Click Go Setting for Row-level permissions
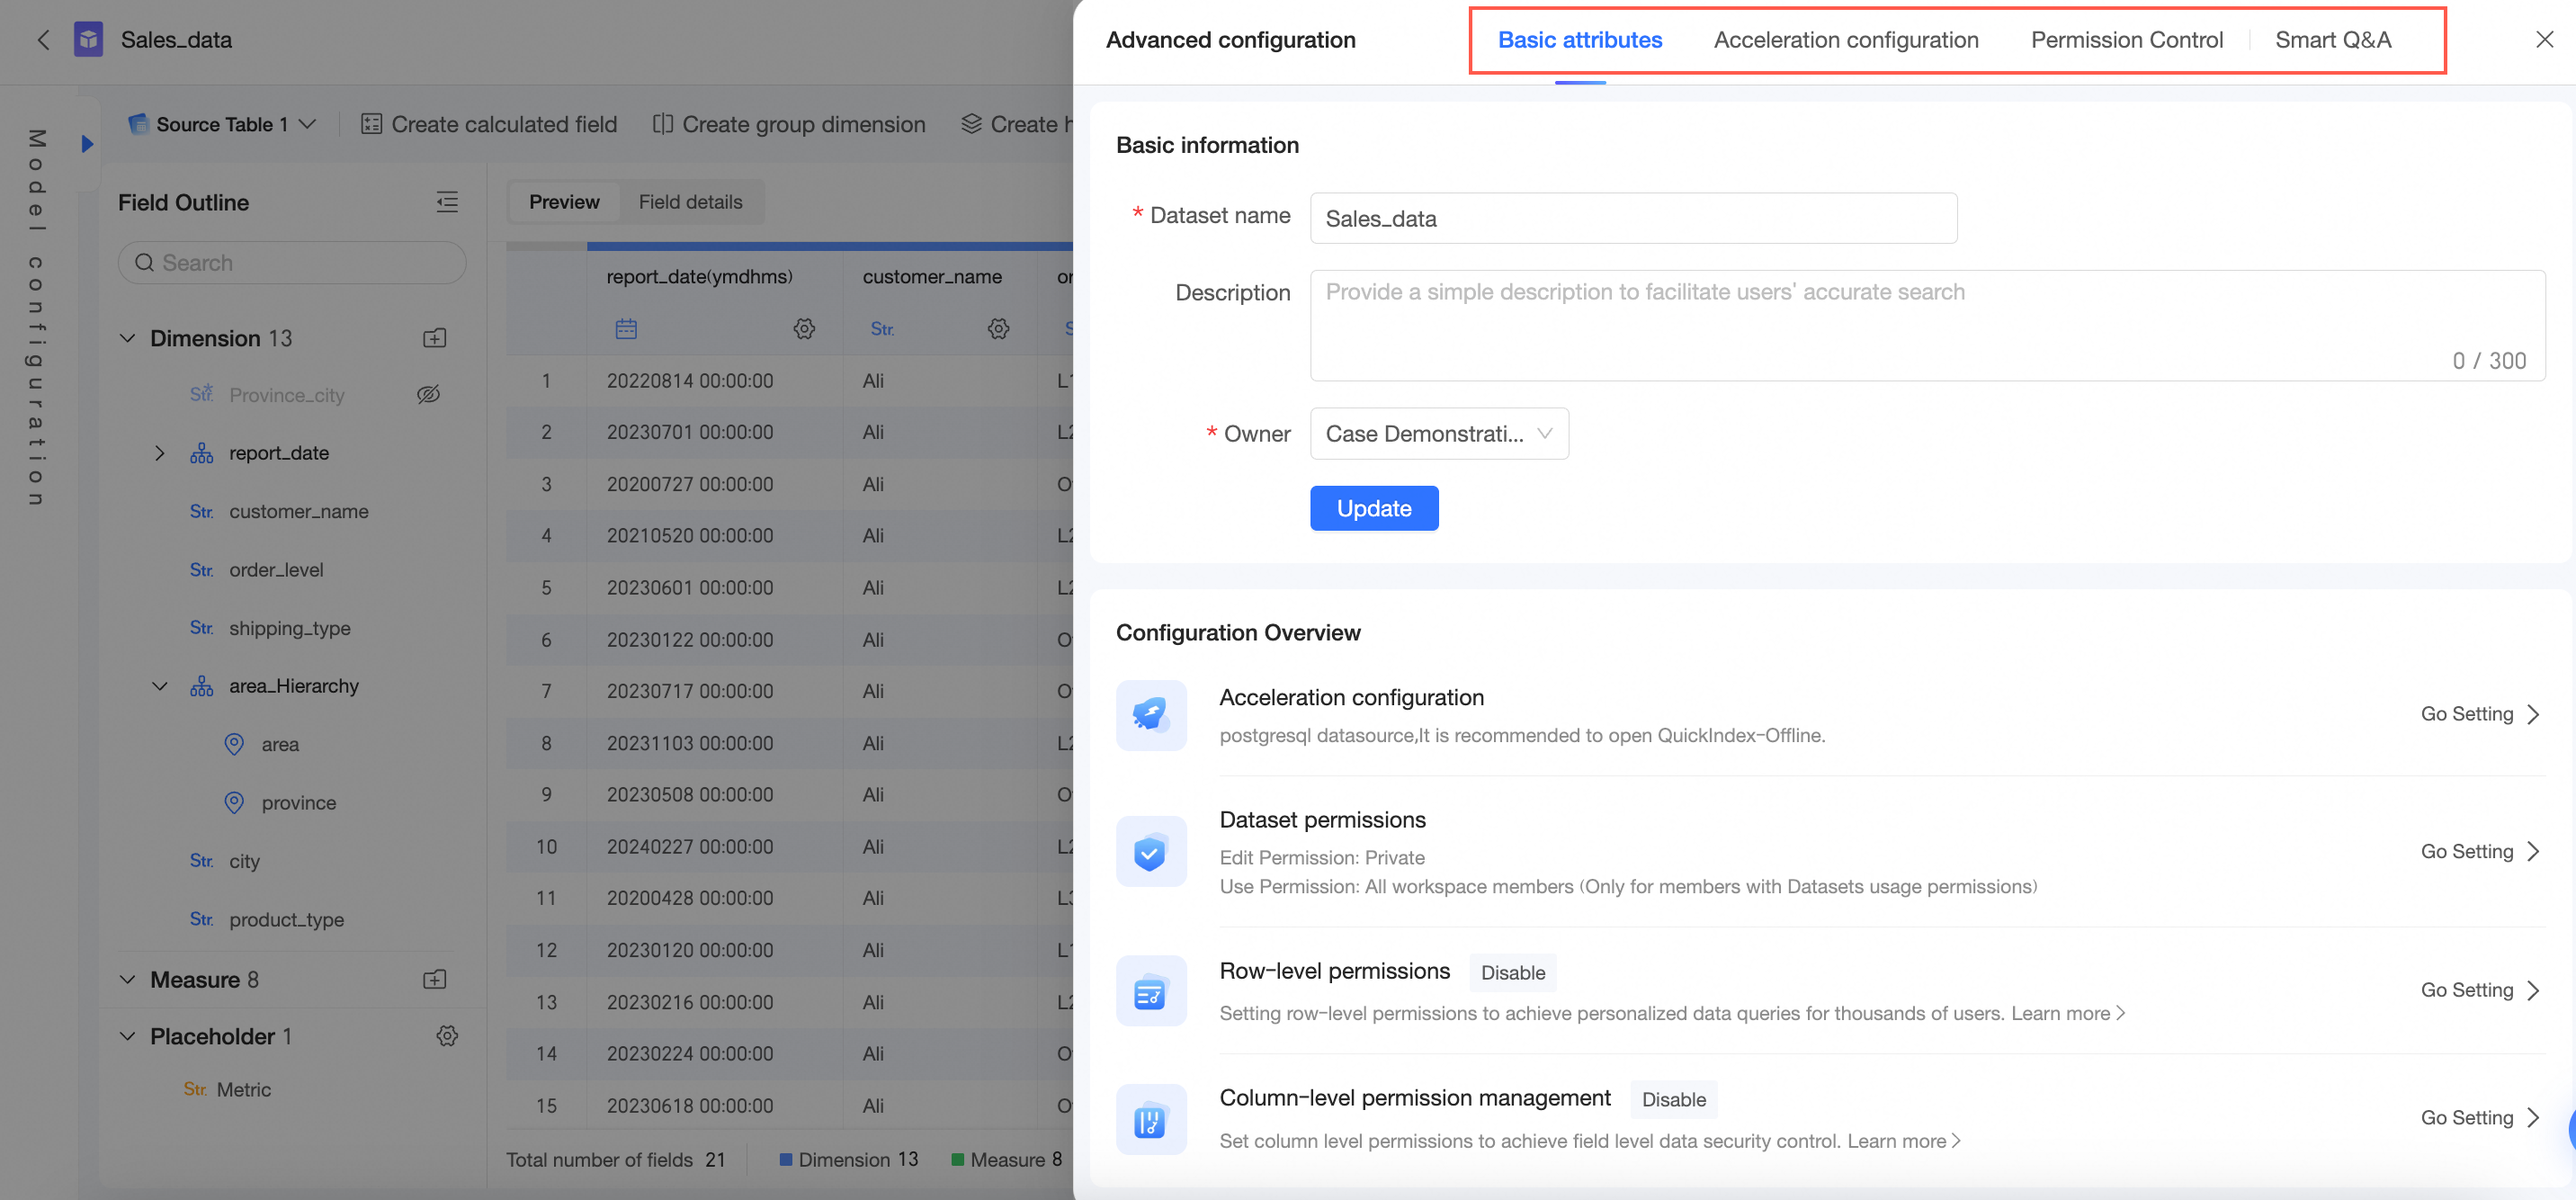This screenshot has width=2576, height=1200. pyautogui.click(x=2478, y=990)
